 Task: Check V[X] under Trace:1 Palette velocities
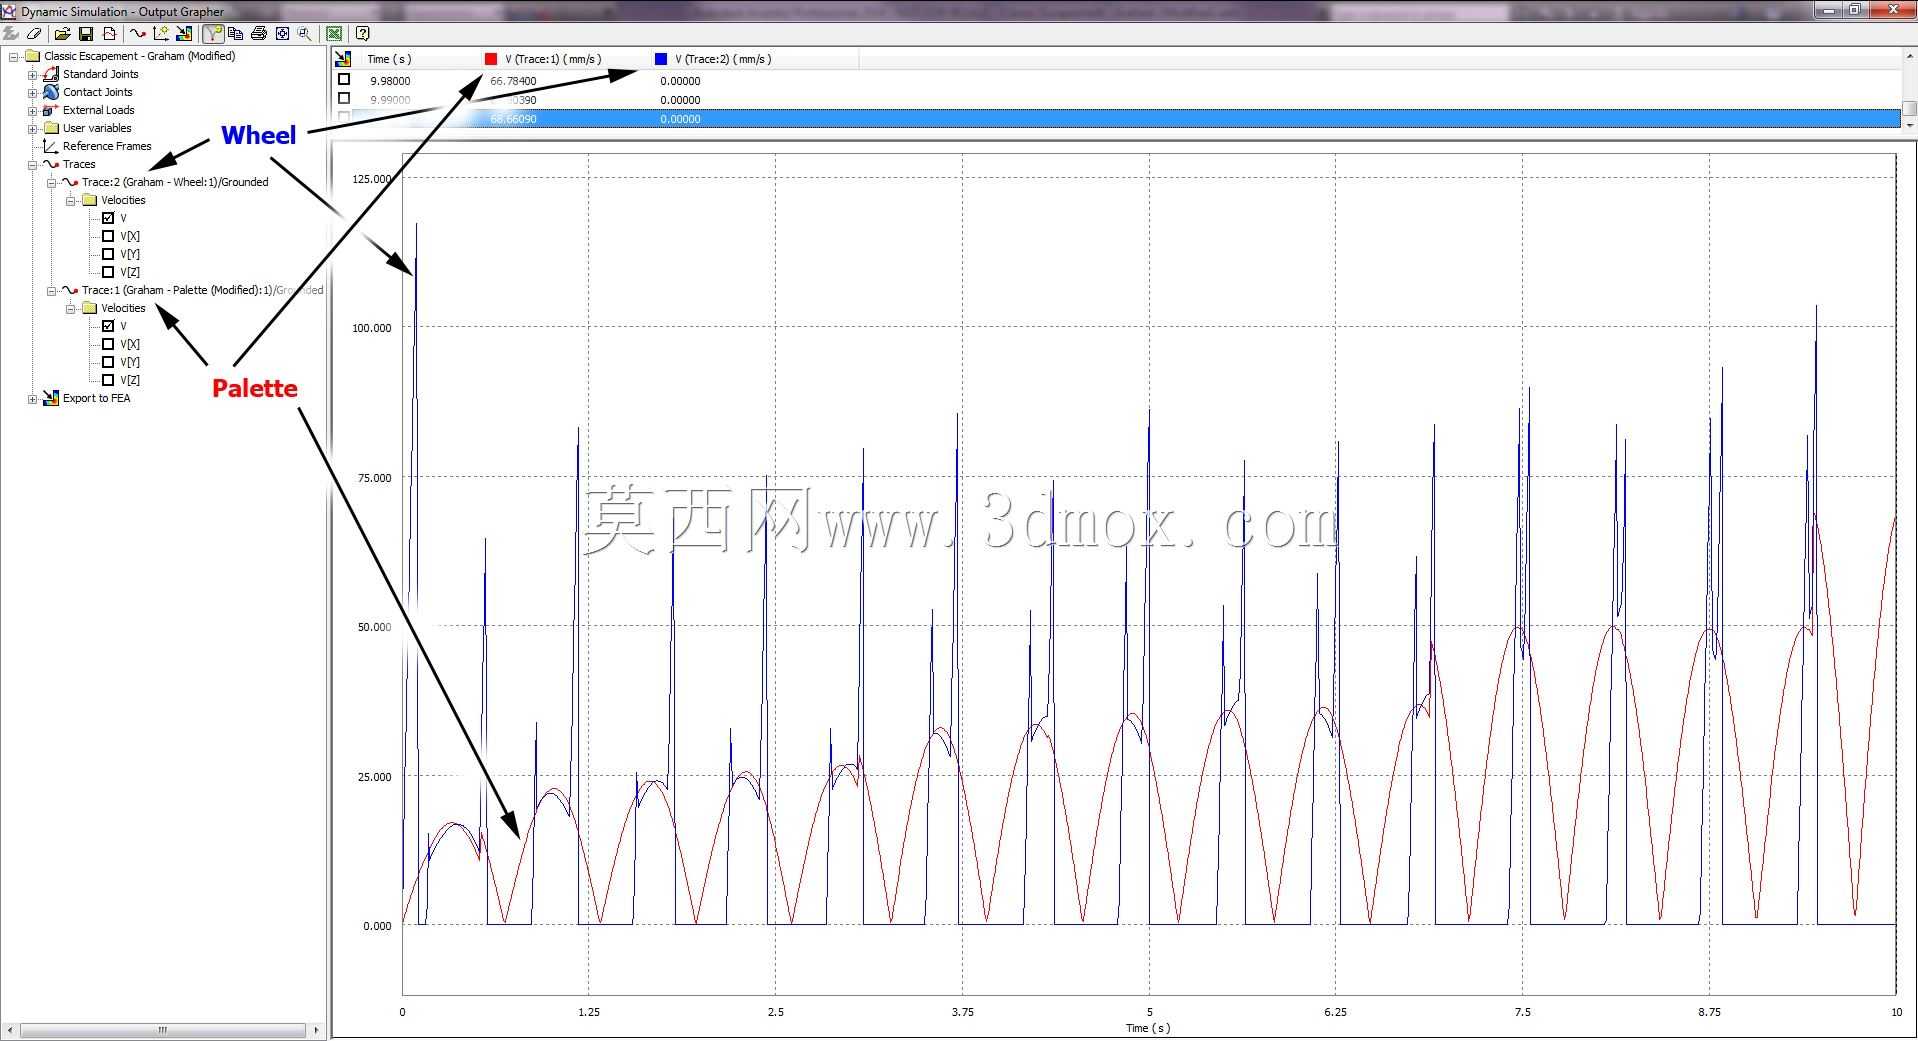click(x=108, y=344)
